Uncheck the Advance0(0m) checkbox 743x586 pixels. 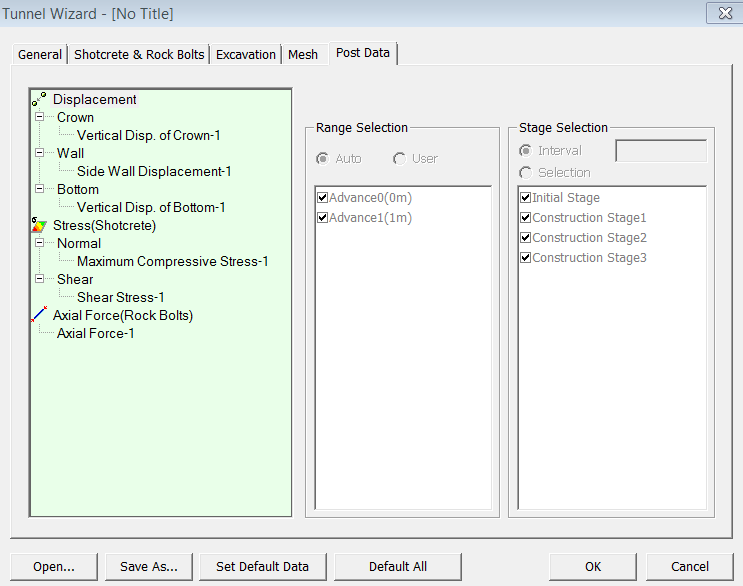(322, 198)
